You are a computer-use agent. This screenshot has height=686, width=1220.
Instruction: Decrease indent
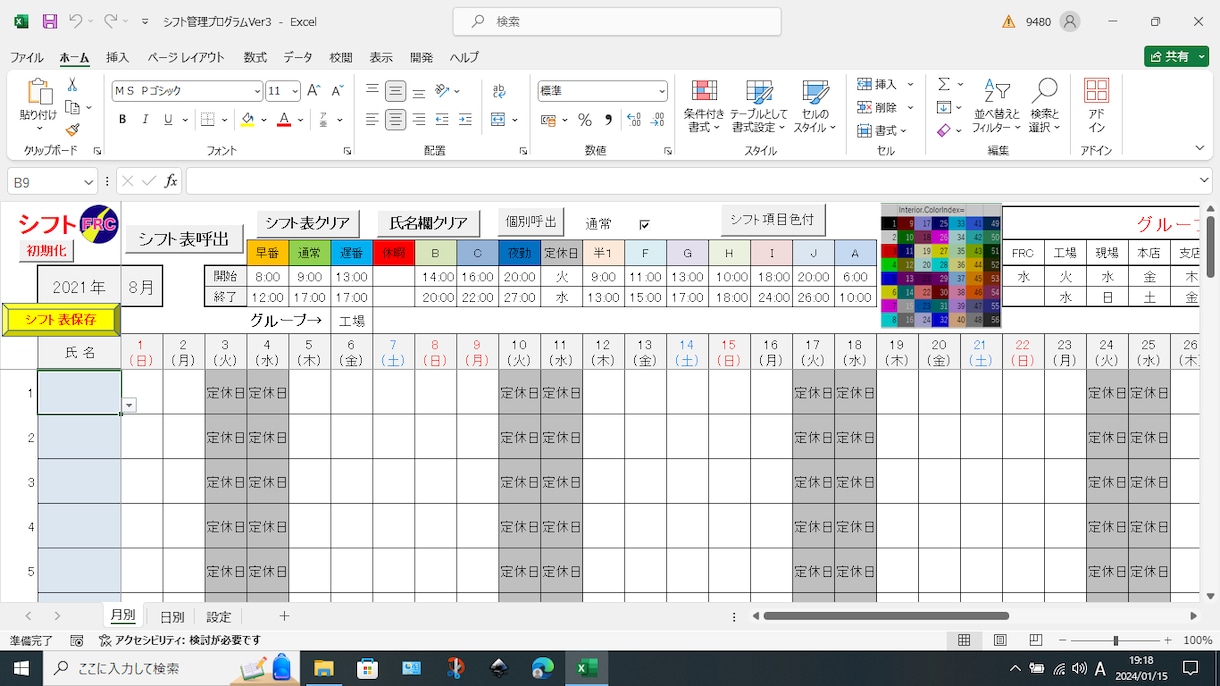coord(442,119)
